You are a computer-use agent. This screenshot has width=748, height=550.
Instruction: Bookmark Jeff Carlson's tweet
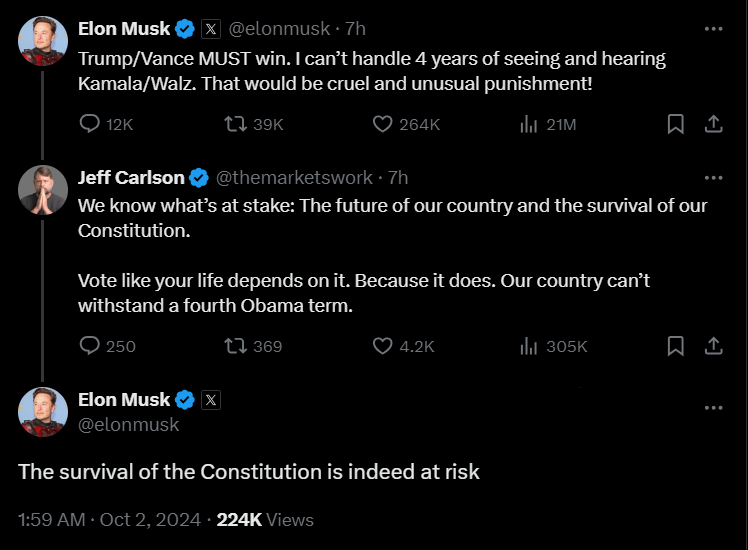click(x=676, y=346)
